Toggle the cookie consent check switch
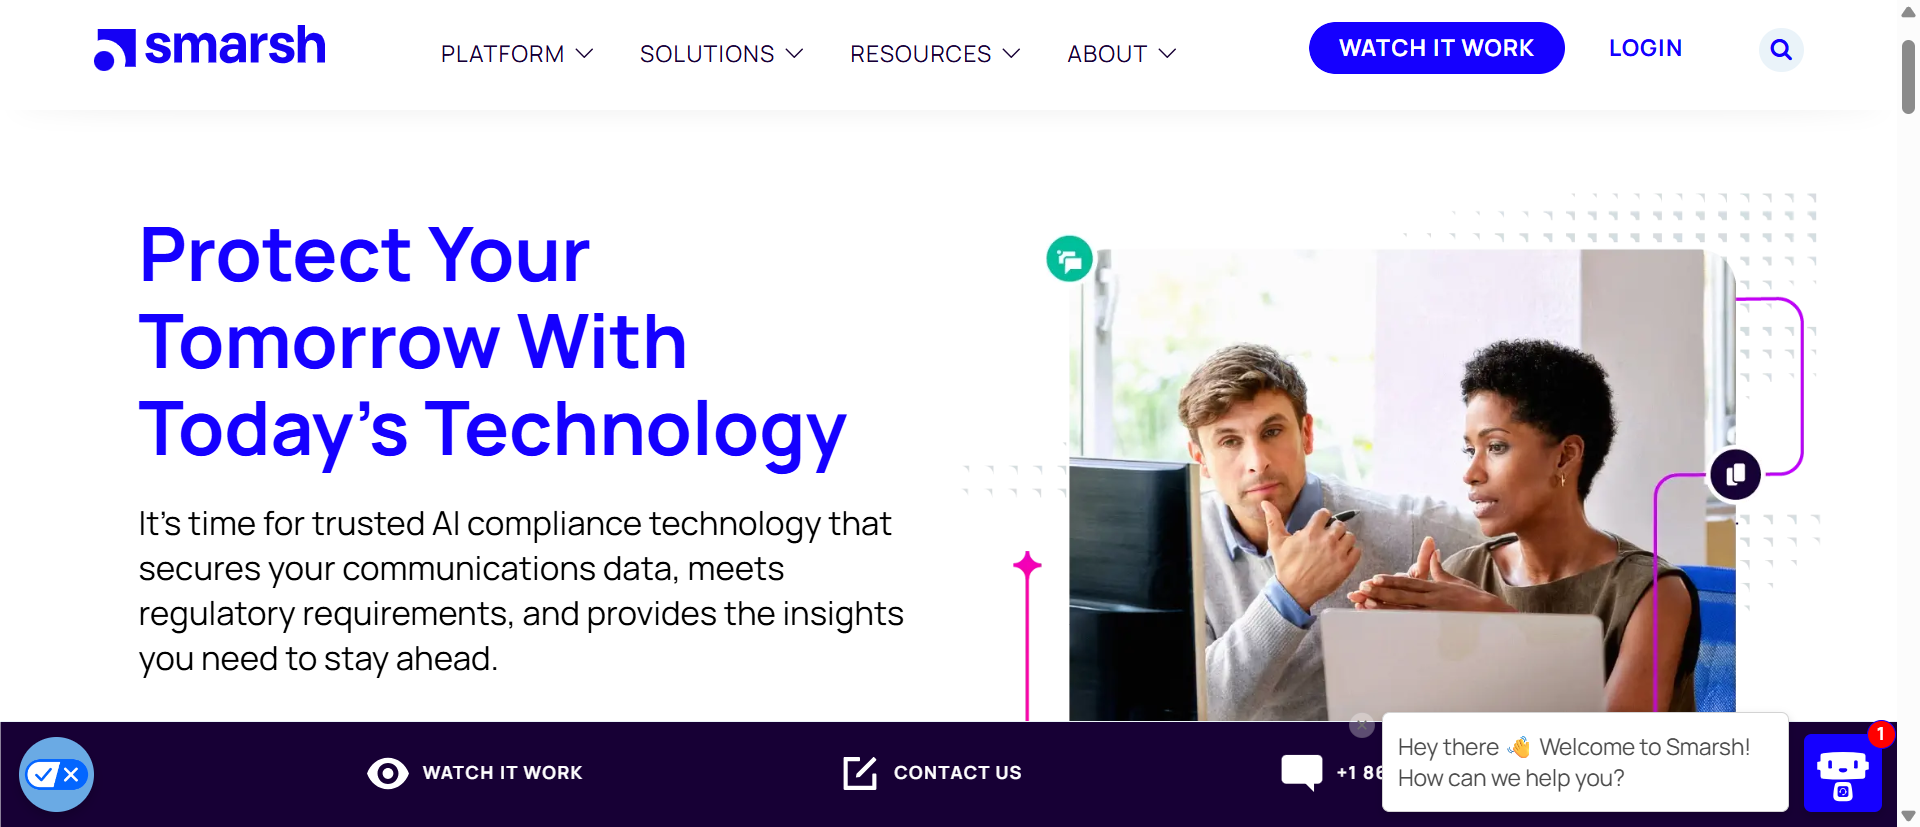Screen dimensions: 1920x827 [56, 774]
